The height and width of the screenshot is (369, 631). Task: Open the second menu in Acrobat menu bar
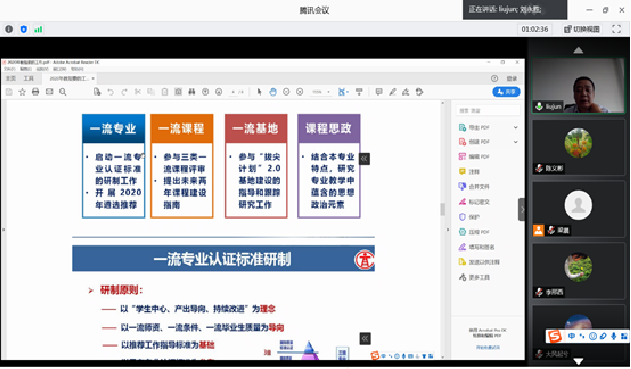pos(26,69)
